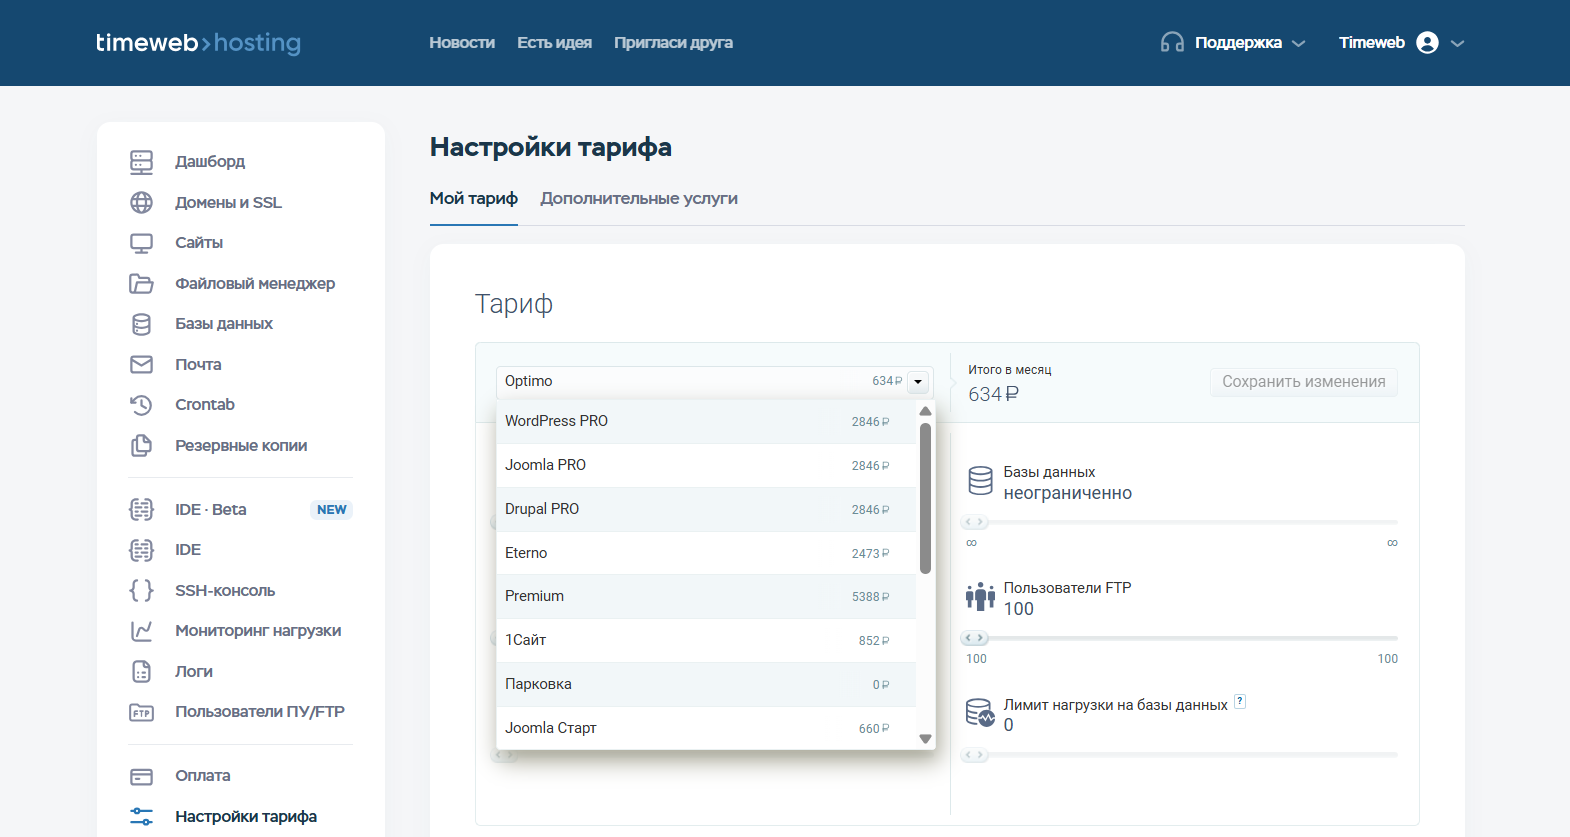The image size is (1570, 837).
Task: Click the Пригласи друга link
Action: (x=674, y=43)
